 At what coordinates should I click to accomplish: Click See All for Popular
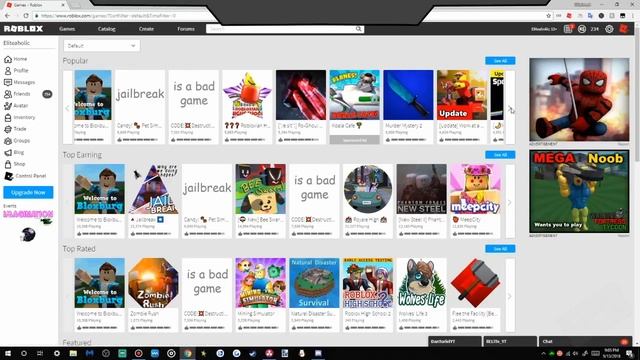point(500,61)
